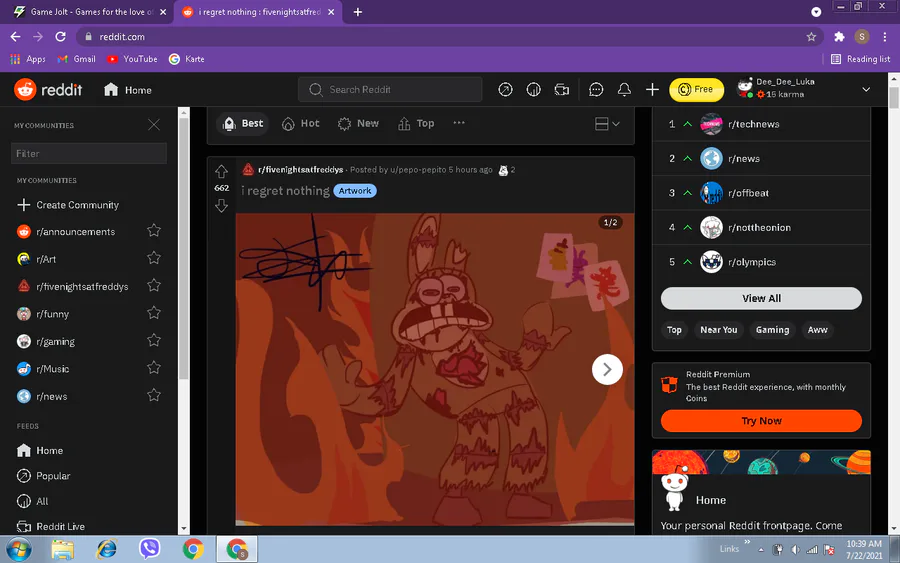Show next image in post gallery
This screenshot has width=900, height=563.
coord(607,370)
